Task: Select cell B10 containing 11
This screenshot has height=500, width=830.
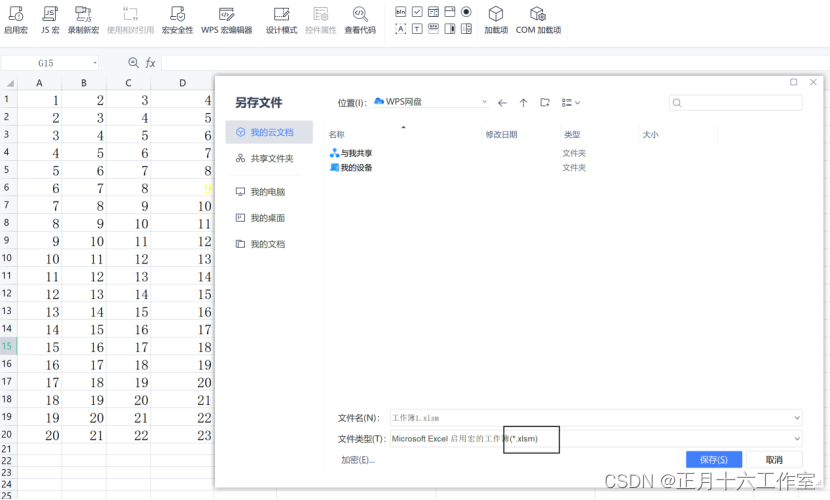Action: 84,259
